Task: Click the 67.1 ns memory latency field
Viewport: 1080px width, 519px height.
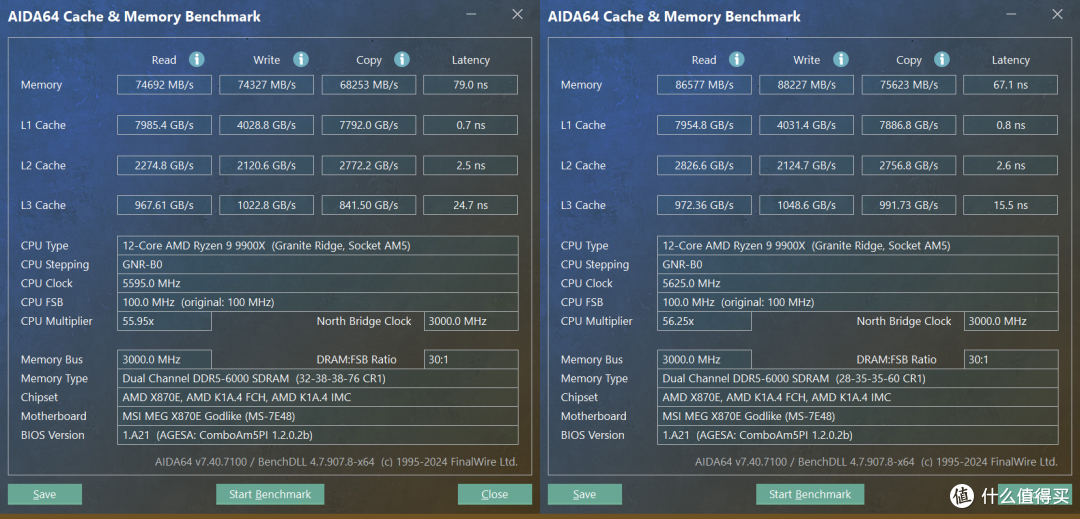Action: 1010,85
